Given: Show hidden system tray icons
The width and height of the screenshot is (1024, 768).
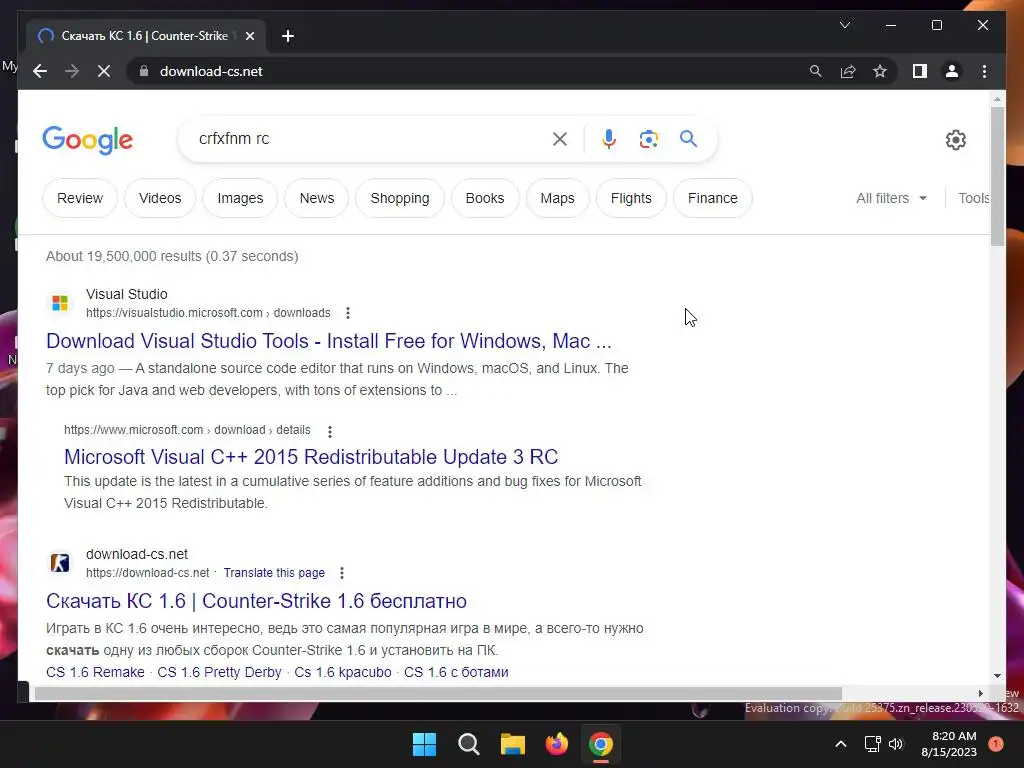Looking at the screenshot, I should click(840, 744).
